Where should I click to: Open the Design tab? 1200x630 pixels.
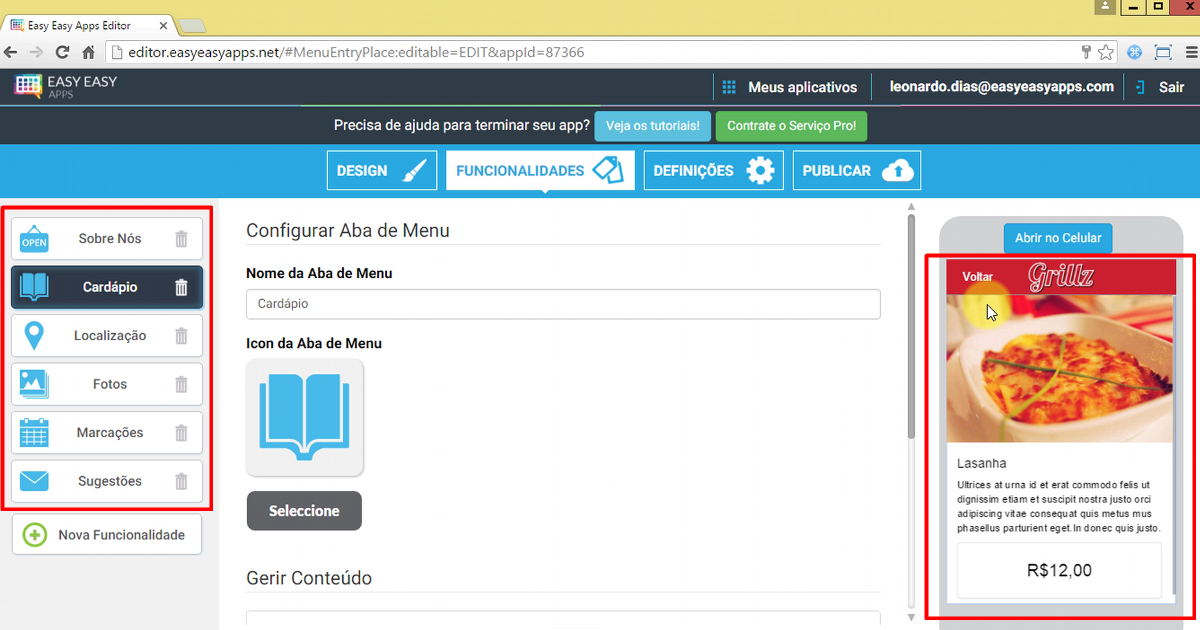click(382, 171)
